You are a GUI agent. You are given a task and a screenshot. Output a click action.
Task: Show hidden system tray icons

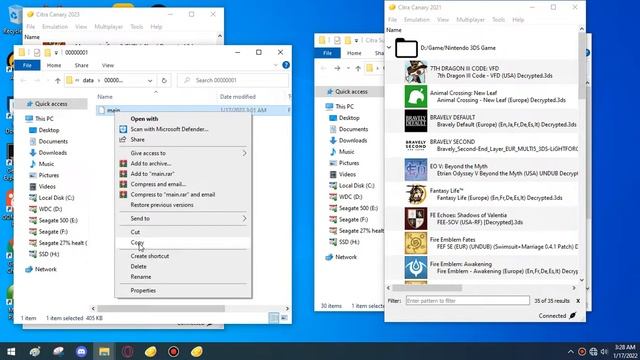pos(570,351)
